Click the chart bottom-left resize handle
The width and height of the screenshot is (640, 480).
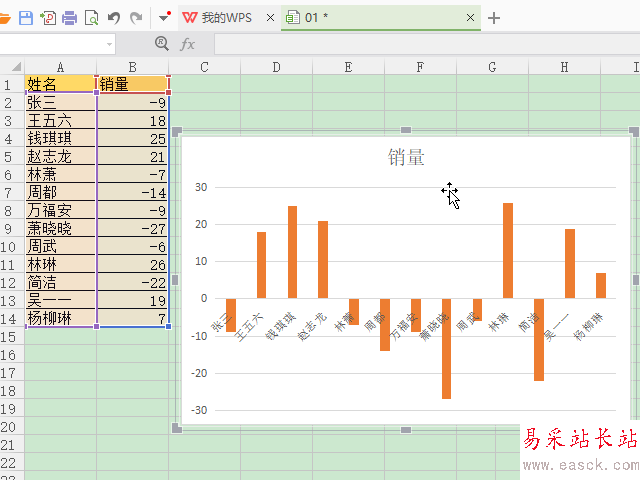pyautogui.click(x=177, y=428)
